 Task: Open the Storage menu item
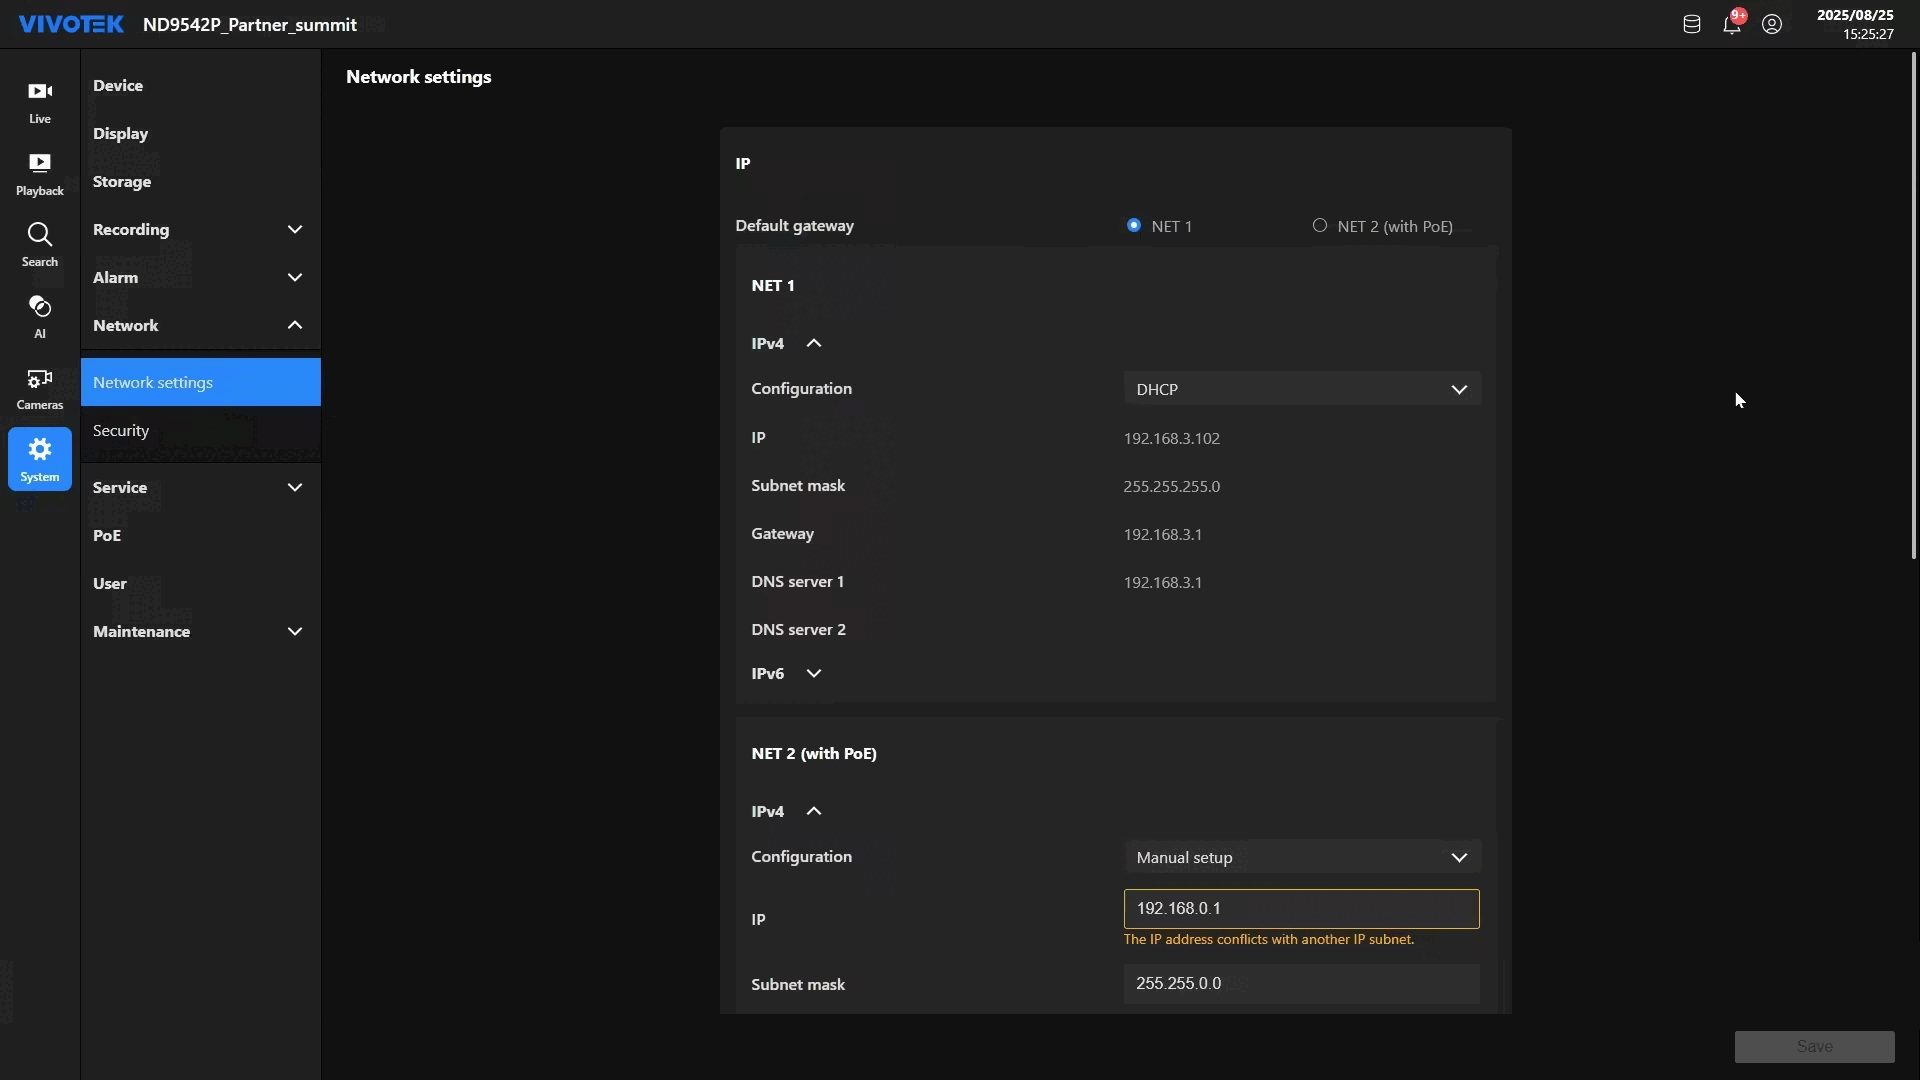click(122, 182)
